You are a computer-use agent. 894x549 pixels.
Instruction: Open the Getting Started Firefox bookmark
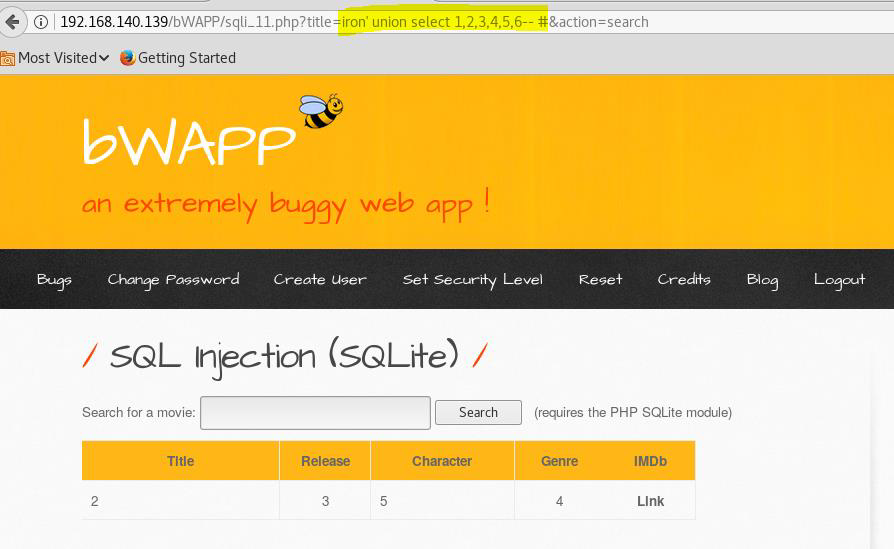[178, 58]
